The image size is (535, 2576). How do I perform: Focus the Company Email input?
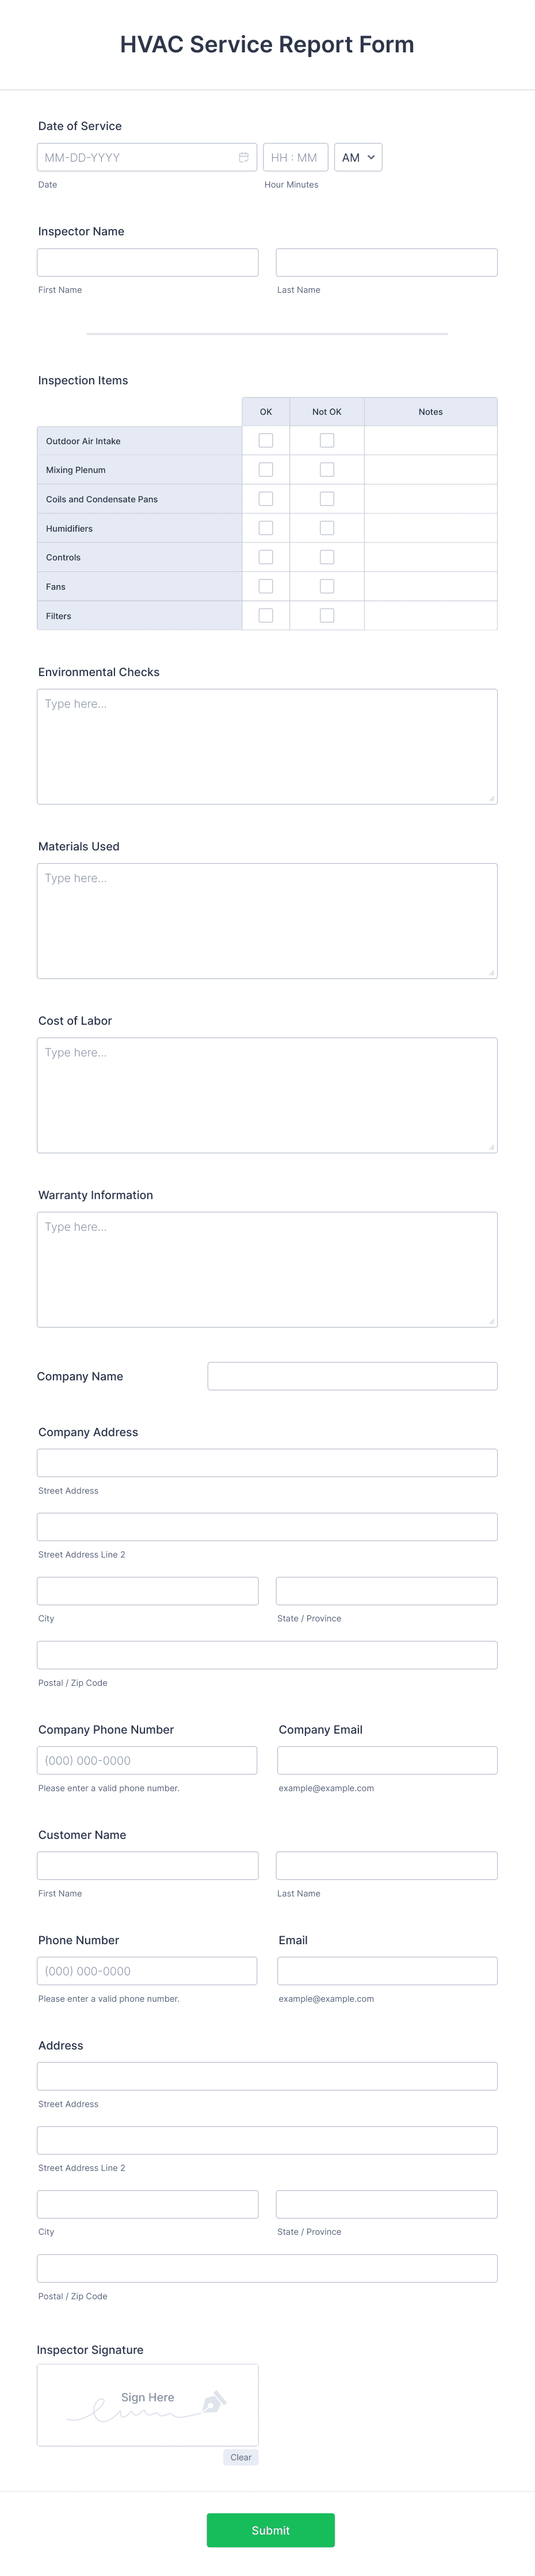pyautogui.click(x=387, y=1760)
